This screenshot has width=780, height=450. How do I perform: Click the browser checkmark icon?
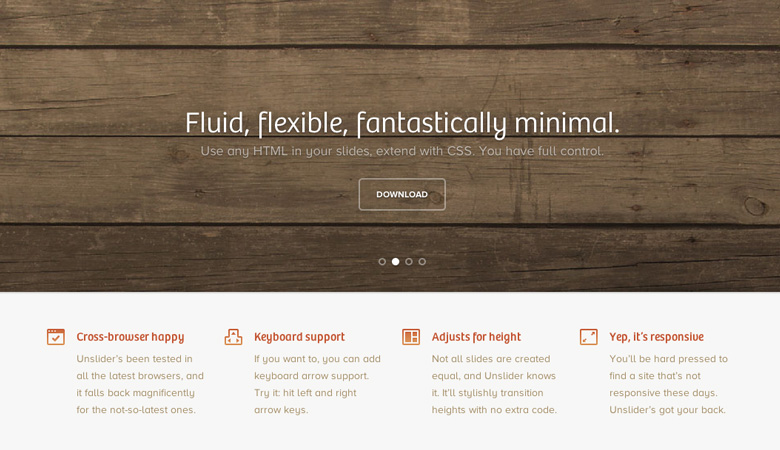(x=56, y=337)
